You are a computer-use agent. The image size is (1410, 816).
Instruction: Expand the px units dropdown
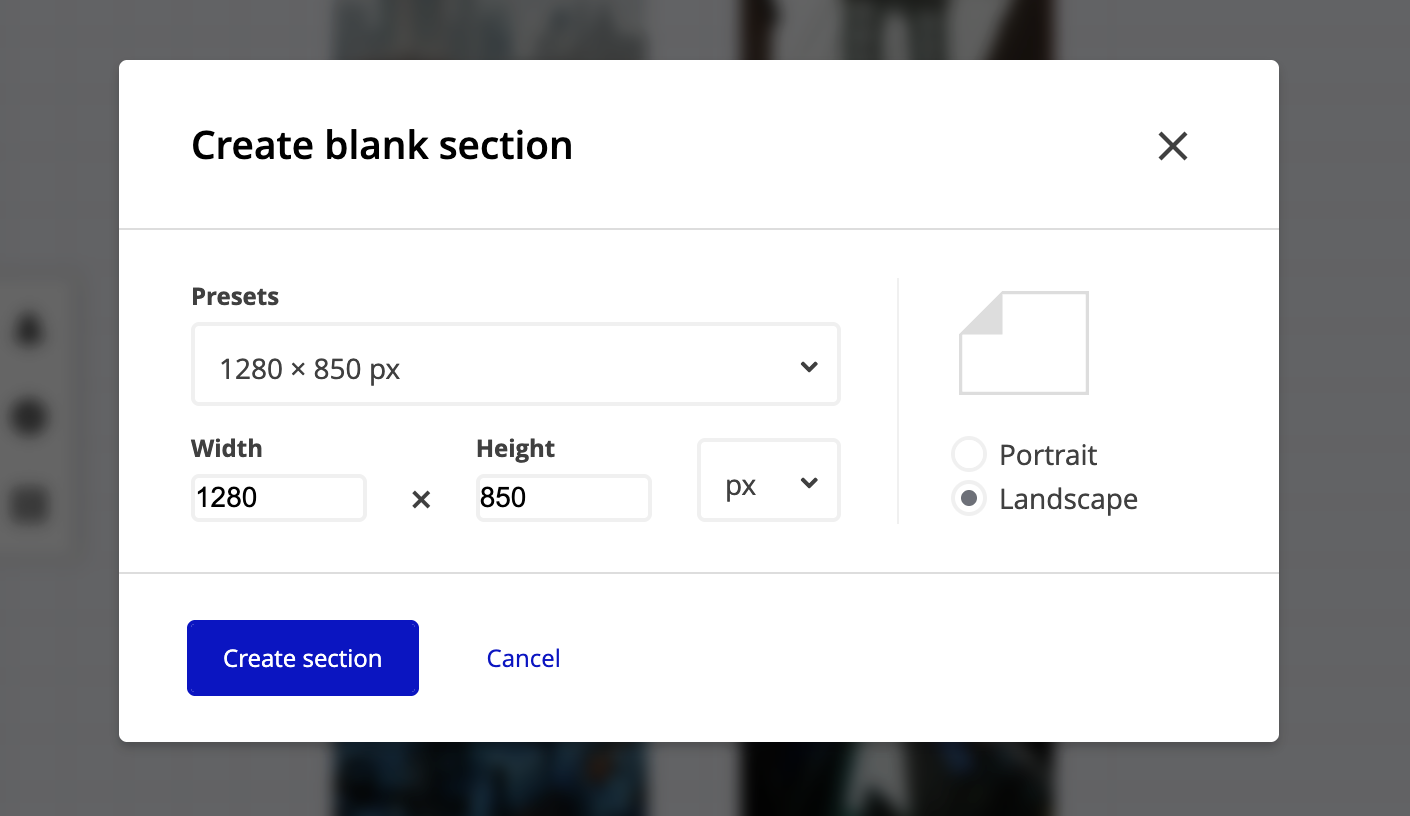tap(768, 480)
